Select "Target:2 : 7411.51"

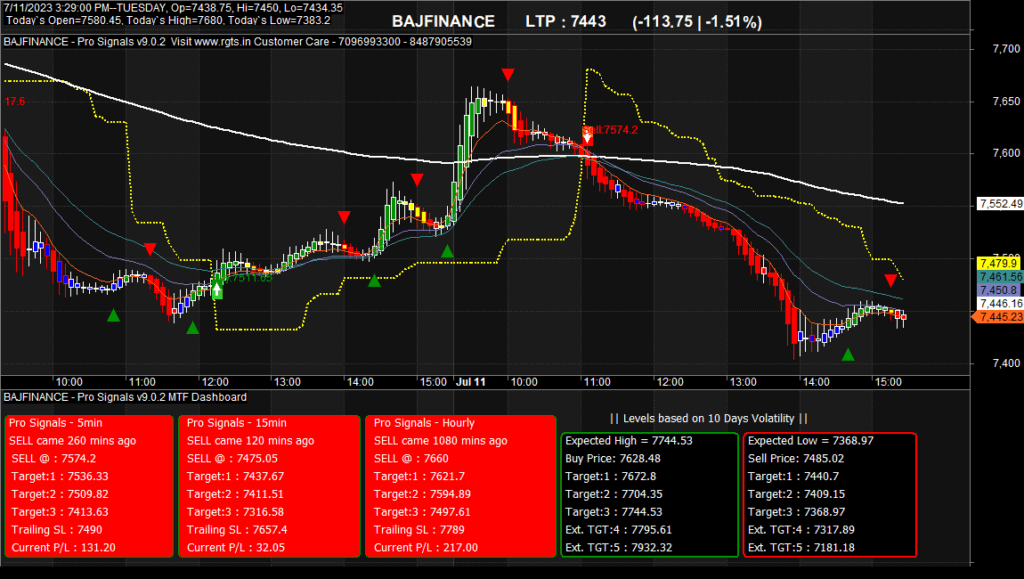235,494
